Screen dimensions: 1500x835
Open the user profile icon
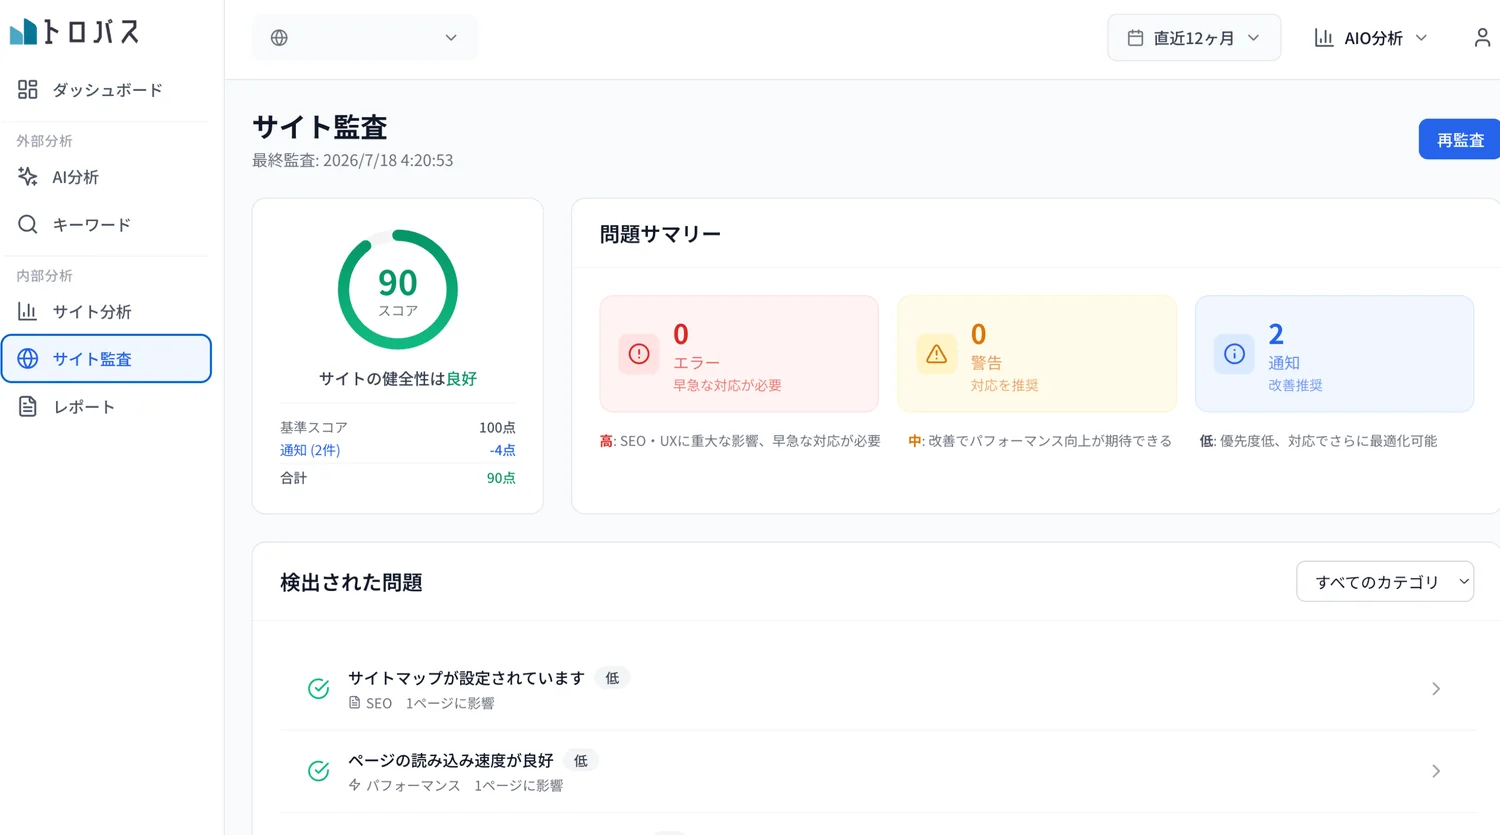click(x=1482, y=38)
